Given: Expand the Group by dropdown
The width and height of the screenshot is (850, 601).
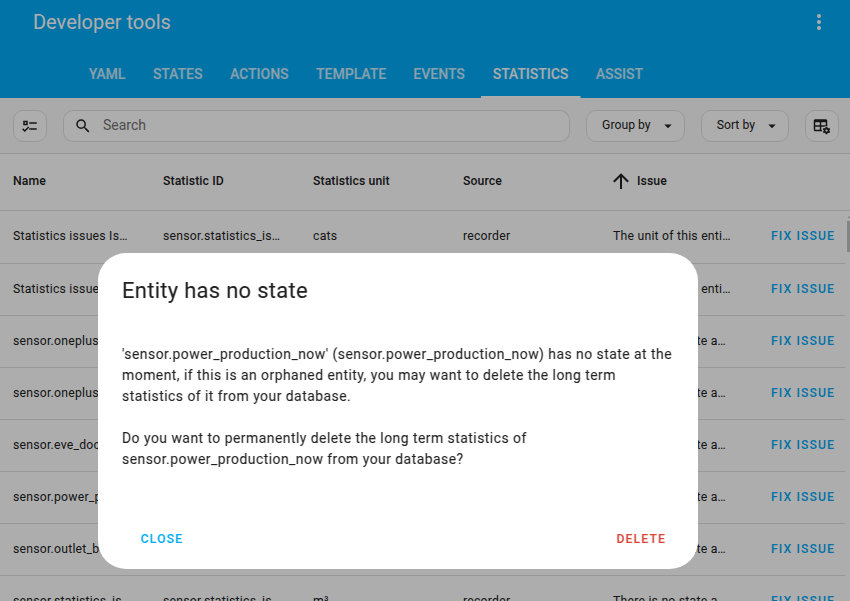Looking at the screenshot, I should click(x=635, y=126).
